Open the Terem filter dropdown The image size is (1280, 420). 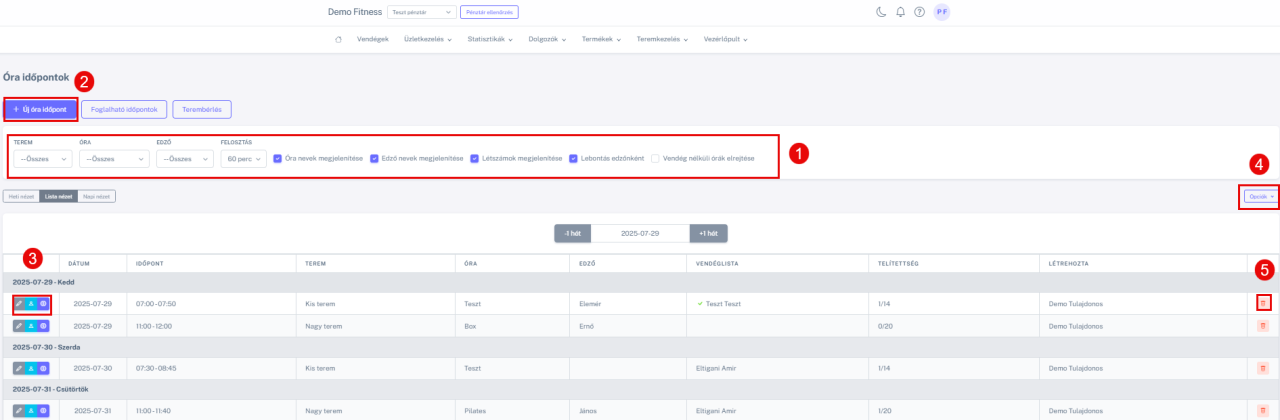coord(42,159)
